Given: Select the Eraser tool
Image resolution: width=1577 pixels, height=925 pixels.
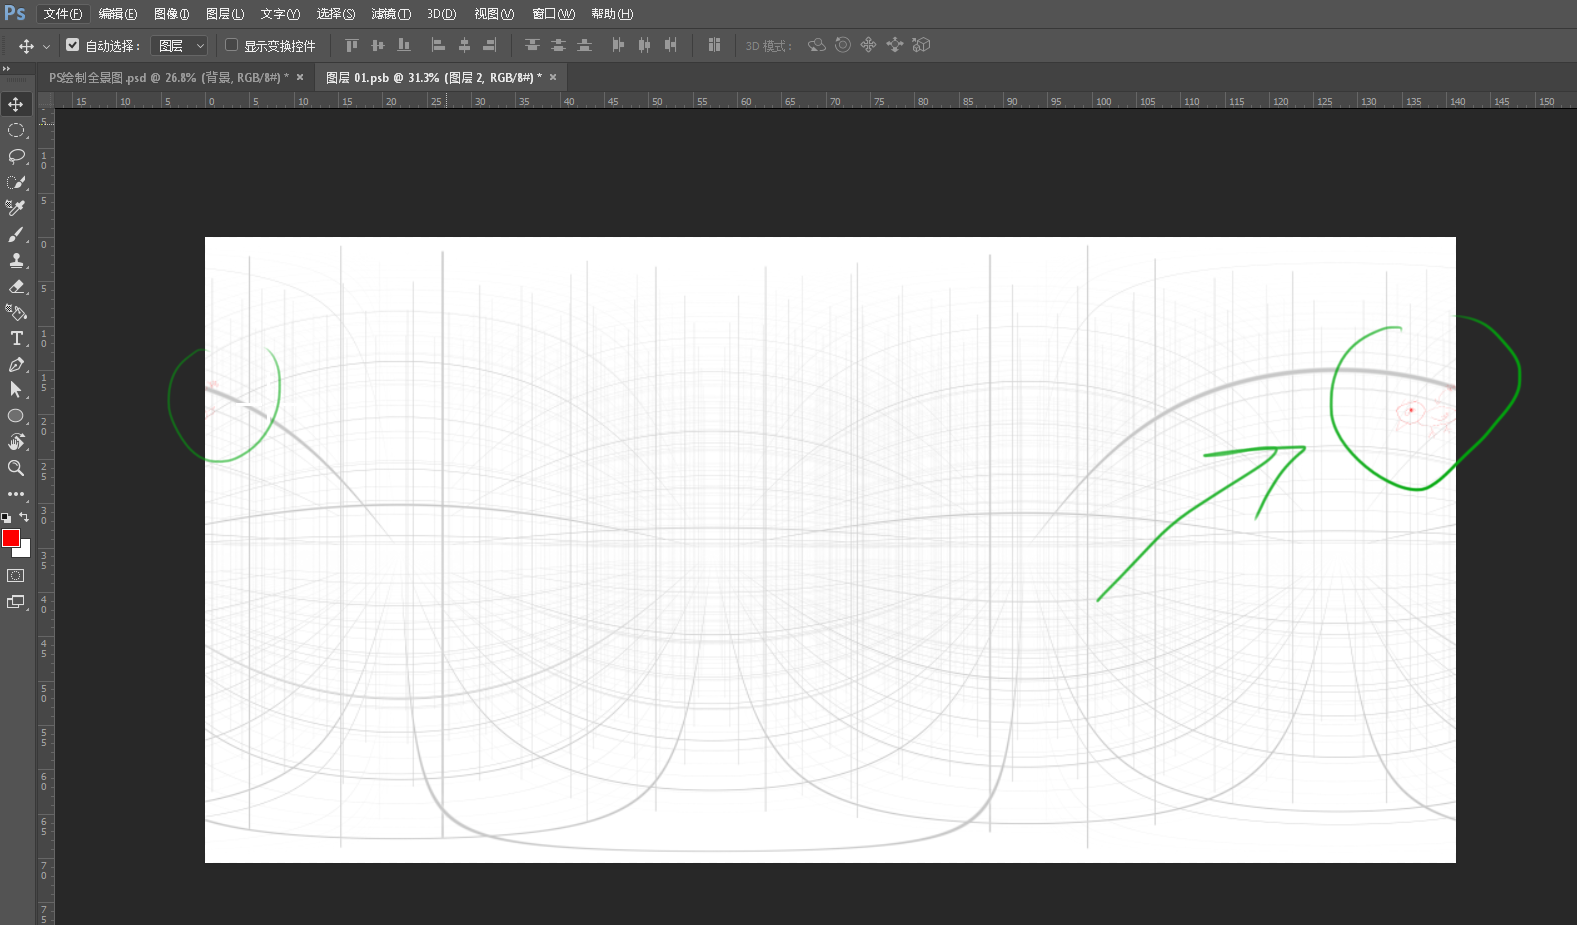Looking at the screenshot, I should [x=16, y=286].
